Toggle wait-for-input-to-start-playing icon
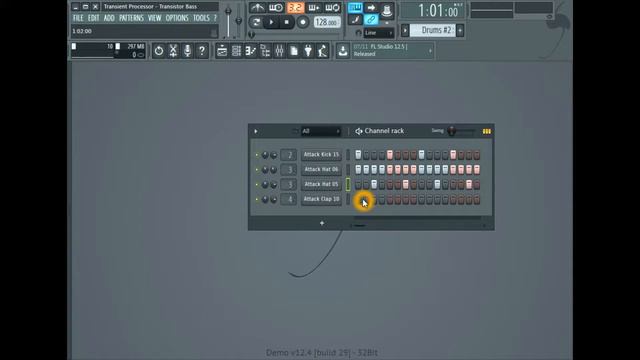 point(276,7)
